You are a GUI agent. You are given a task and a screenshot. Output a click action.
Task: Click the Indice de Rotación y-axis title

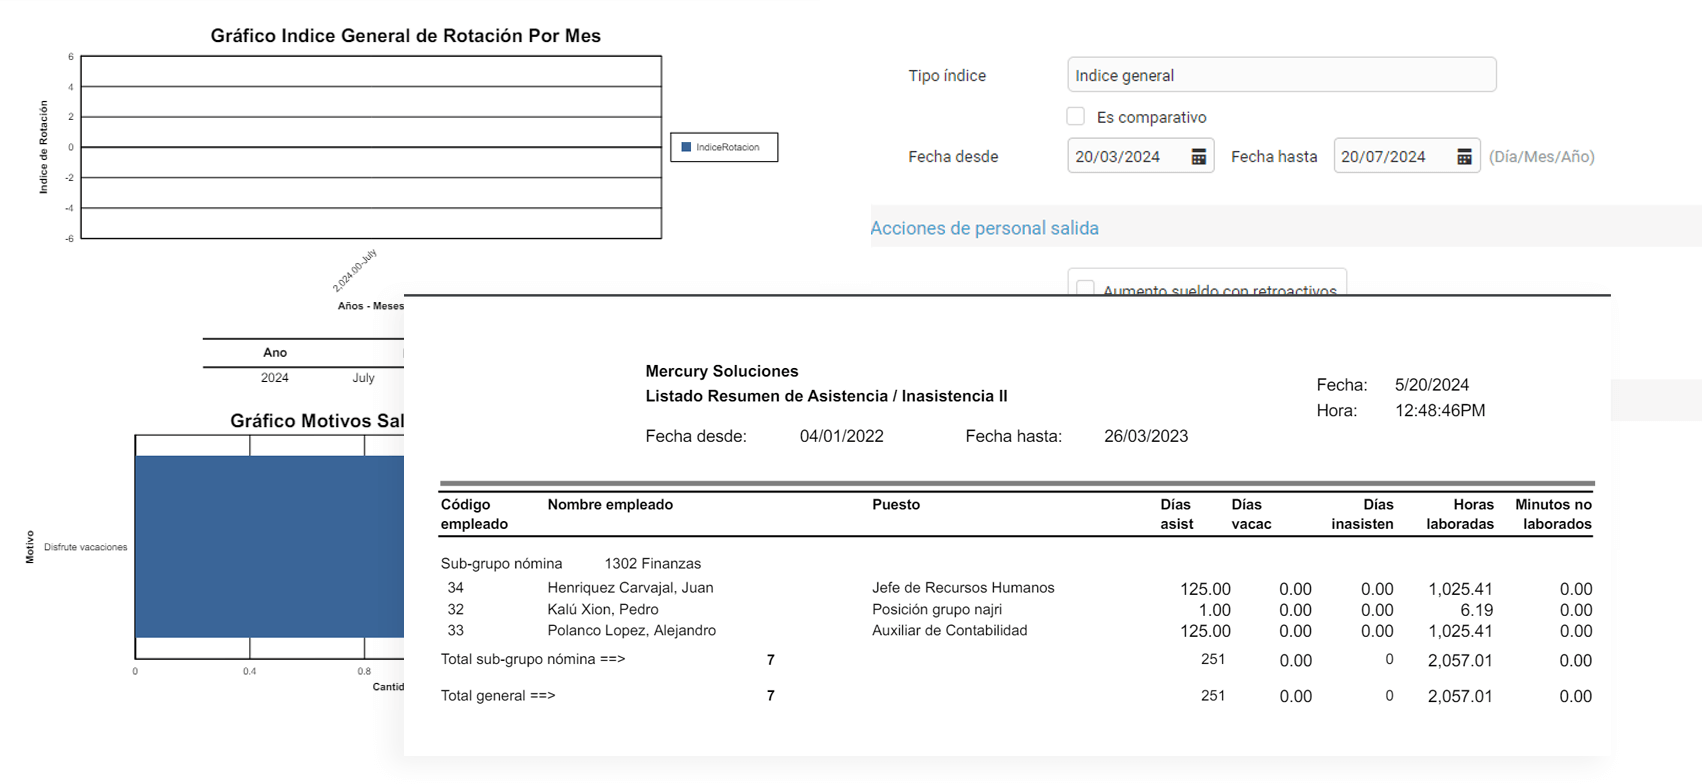[43, 147]
